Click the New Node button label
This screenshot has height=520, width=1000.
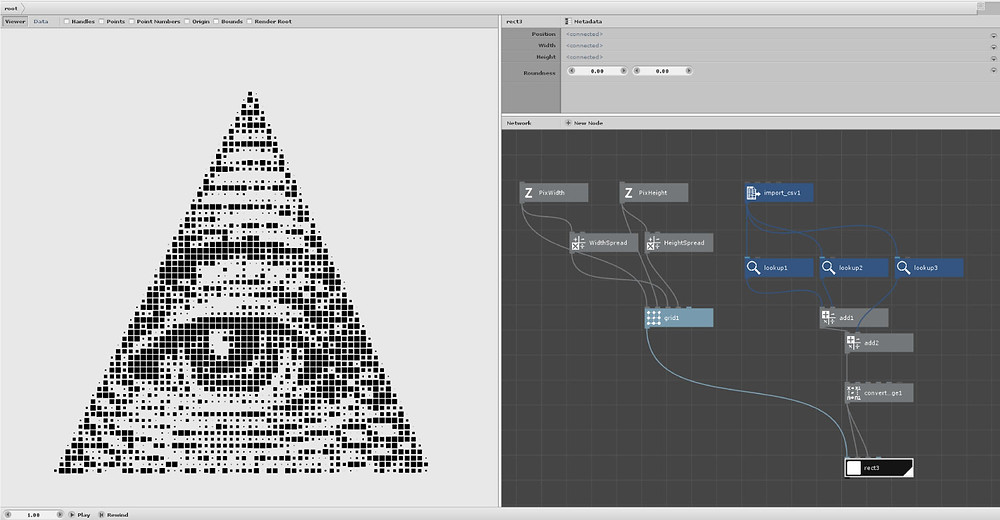click(588, 123)
